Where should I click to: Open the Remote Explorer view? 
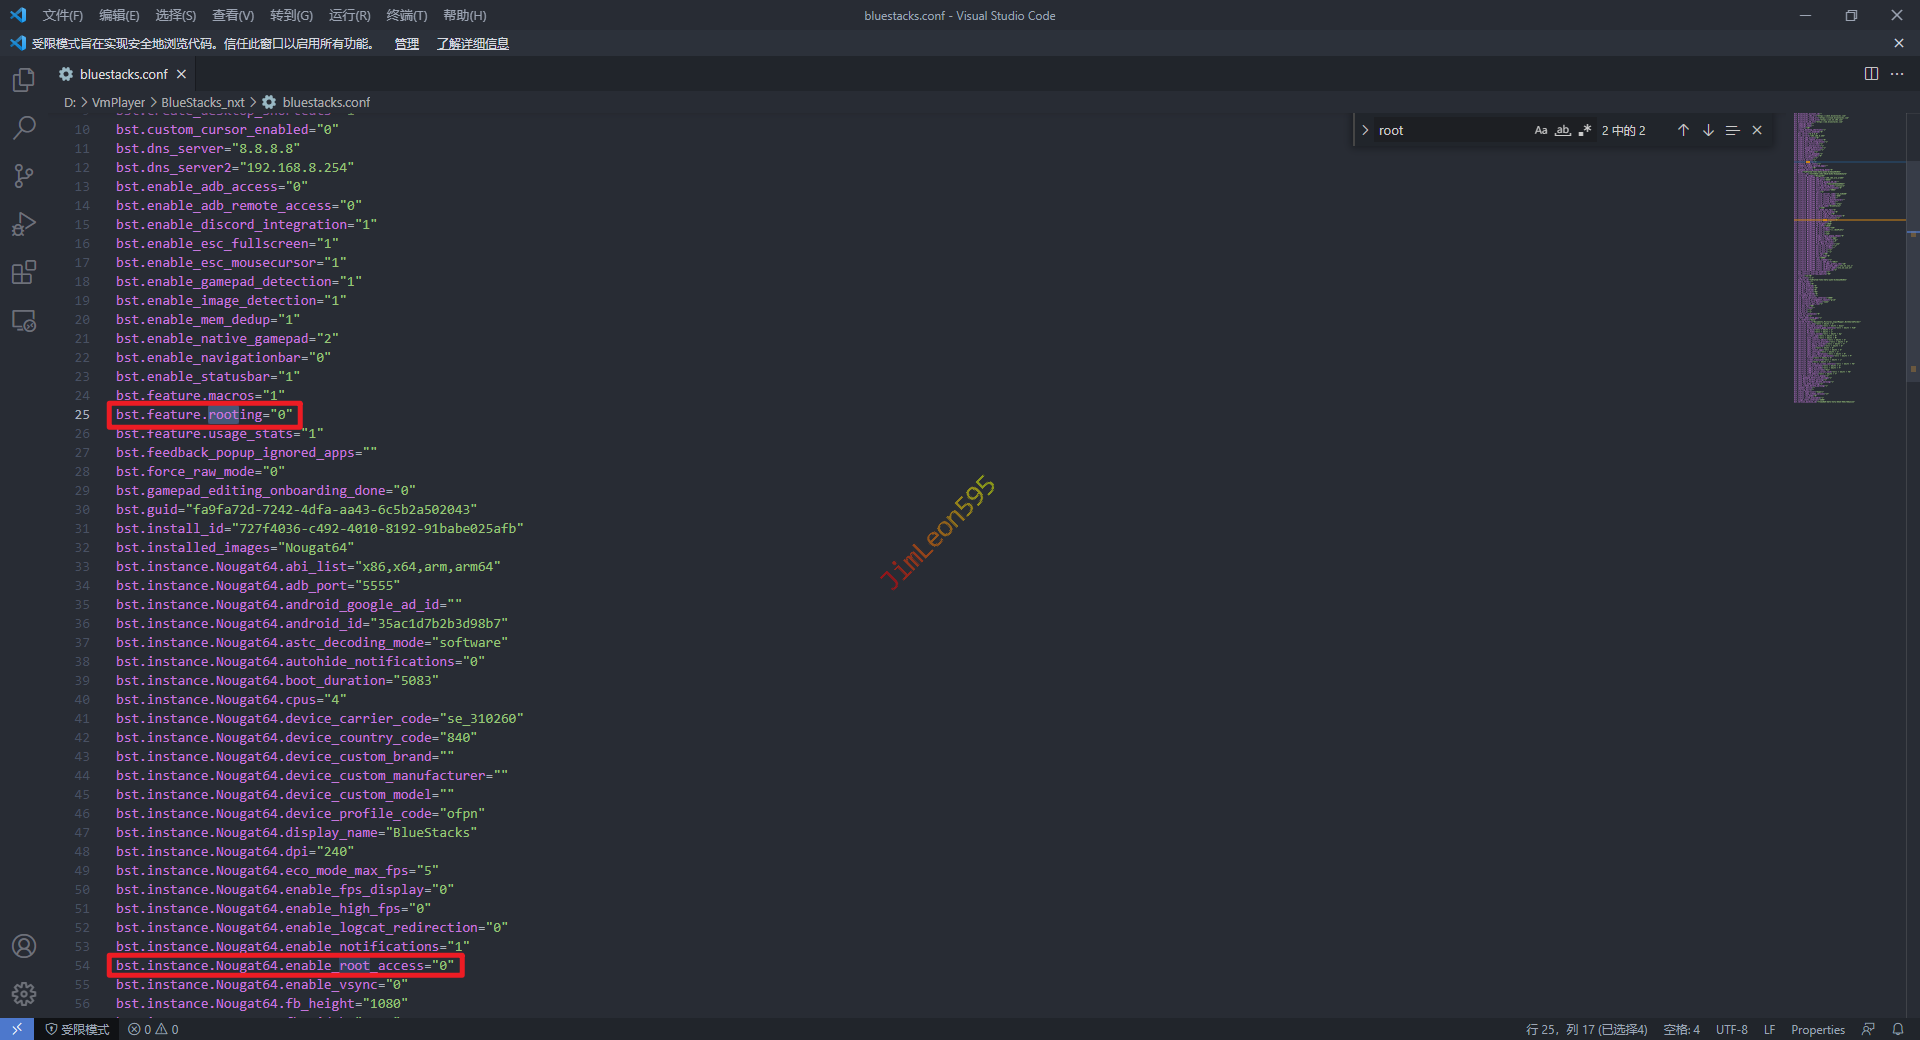tap(24, 321)
